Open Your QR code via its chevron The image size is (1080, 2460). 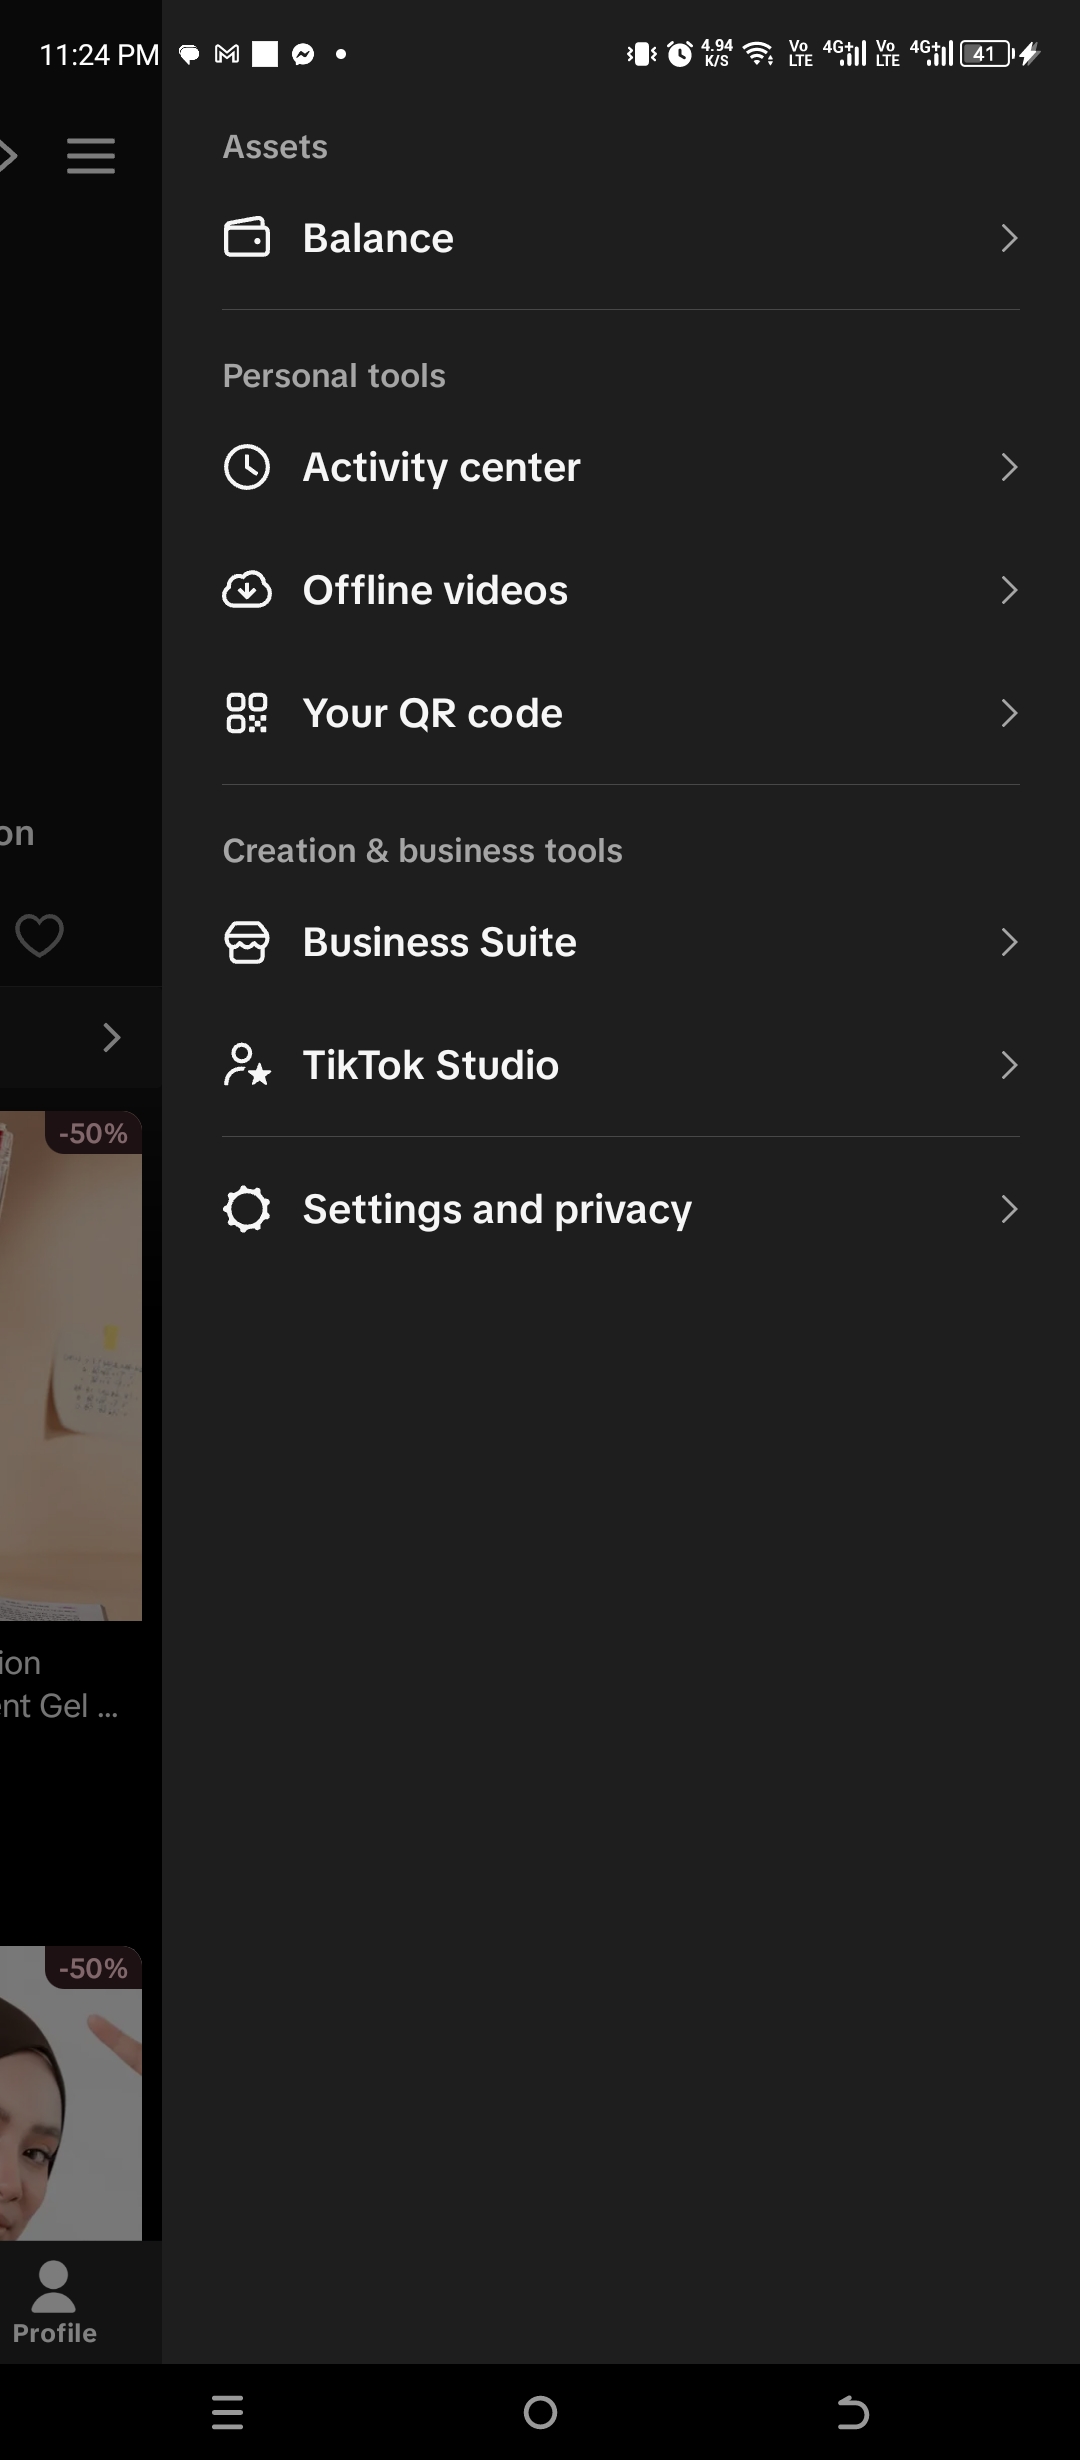[1009, 713]
